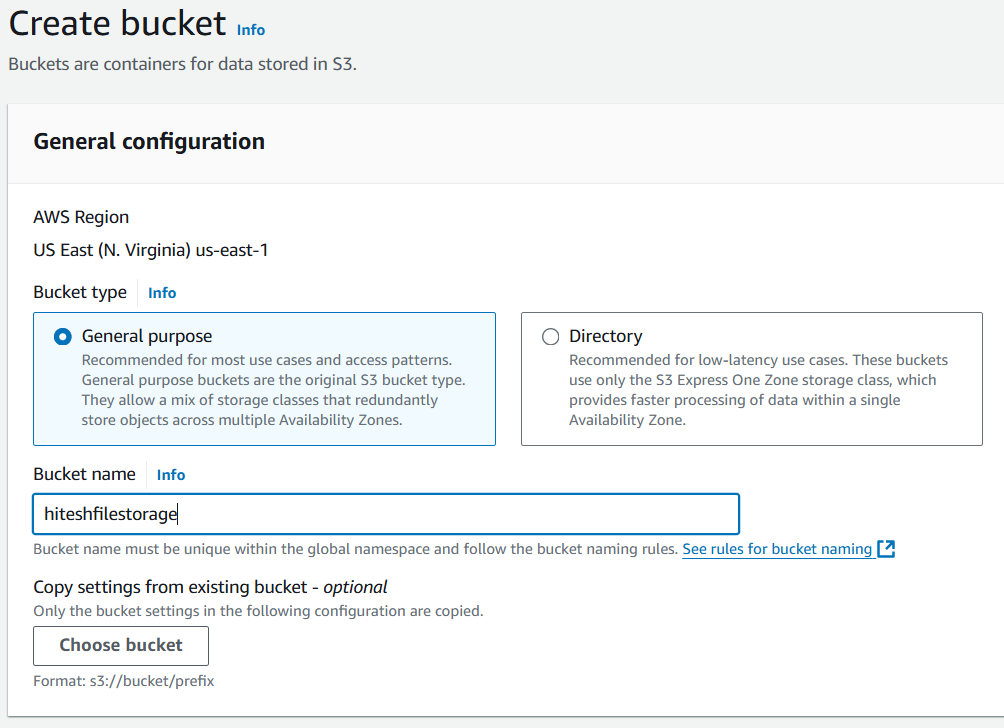1004x728 pixels.
Task: Select the Directory bucket type radio button
Action: (x=550, y=337)
